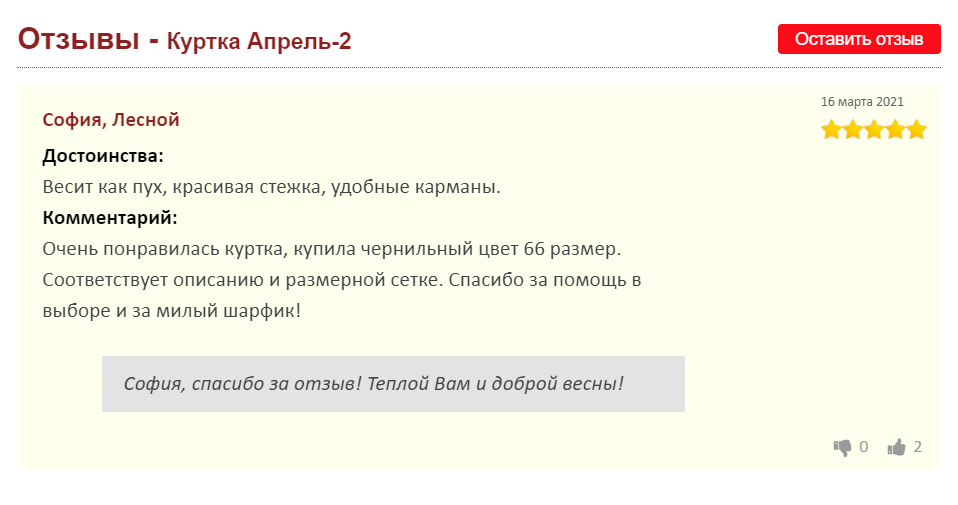Click the dislike count 0
The height and width of the screenshot is (505, 958).
[864, 447]
